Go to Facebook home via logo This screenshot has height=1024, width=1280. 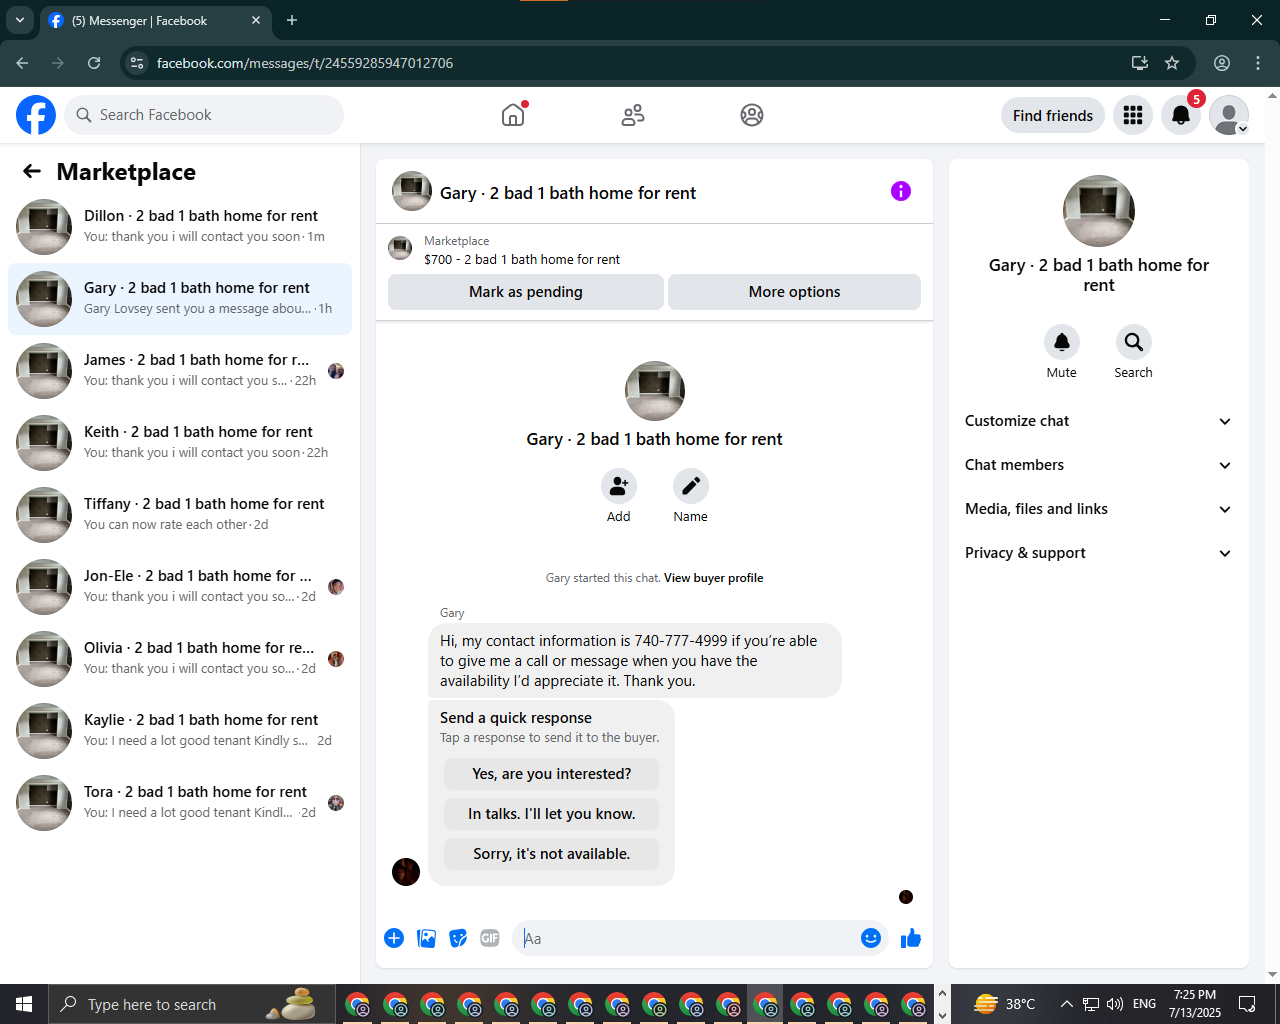coord(36,115)
